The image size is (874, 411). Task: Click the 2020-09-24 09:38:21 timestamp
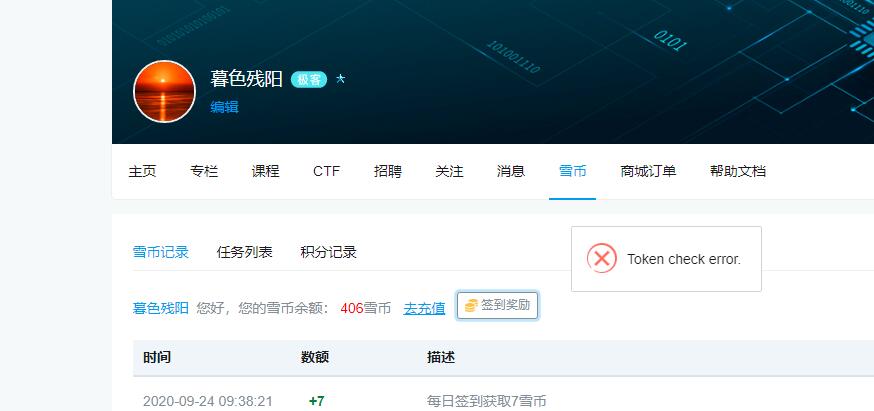coord(208,401)
